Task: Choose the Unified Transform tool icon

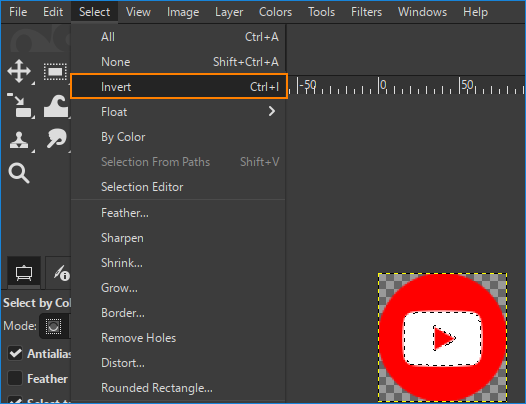Action: [20, 105]
